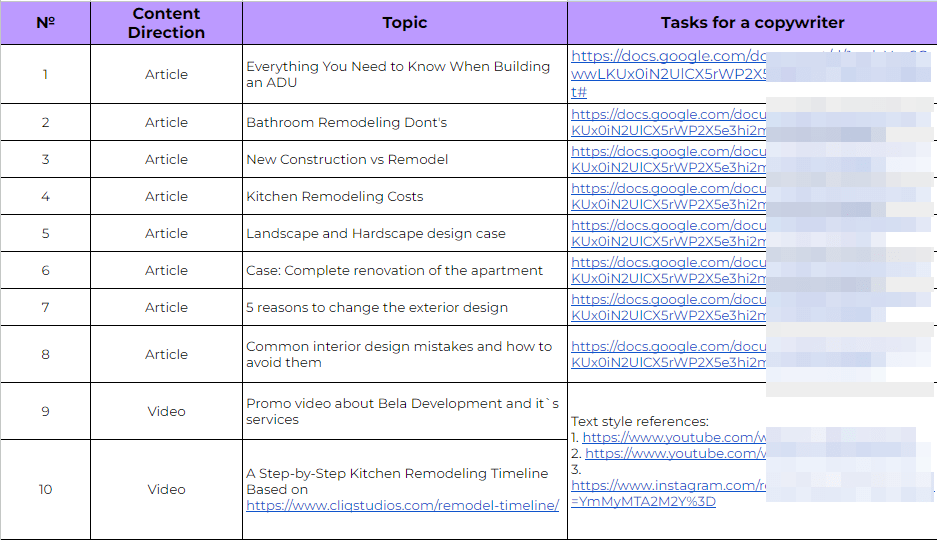Select the "Content Direction" header cell
The height and width of the screenshot is (540, 937).
[x=167, y=23]
